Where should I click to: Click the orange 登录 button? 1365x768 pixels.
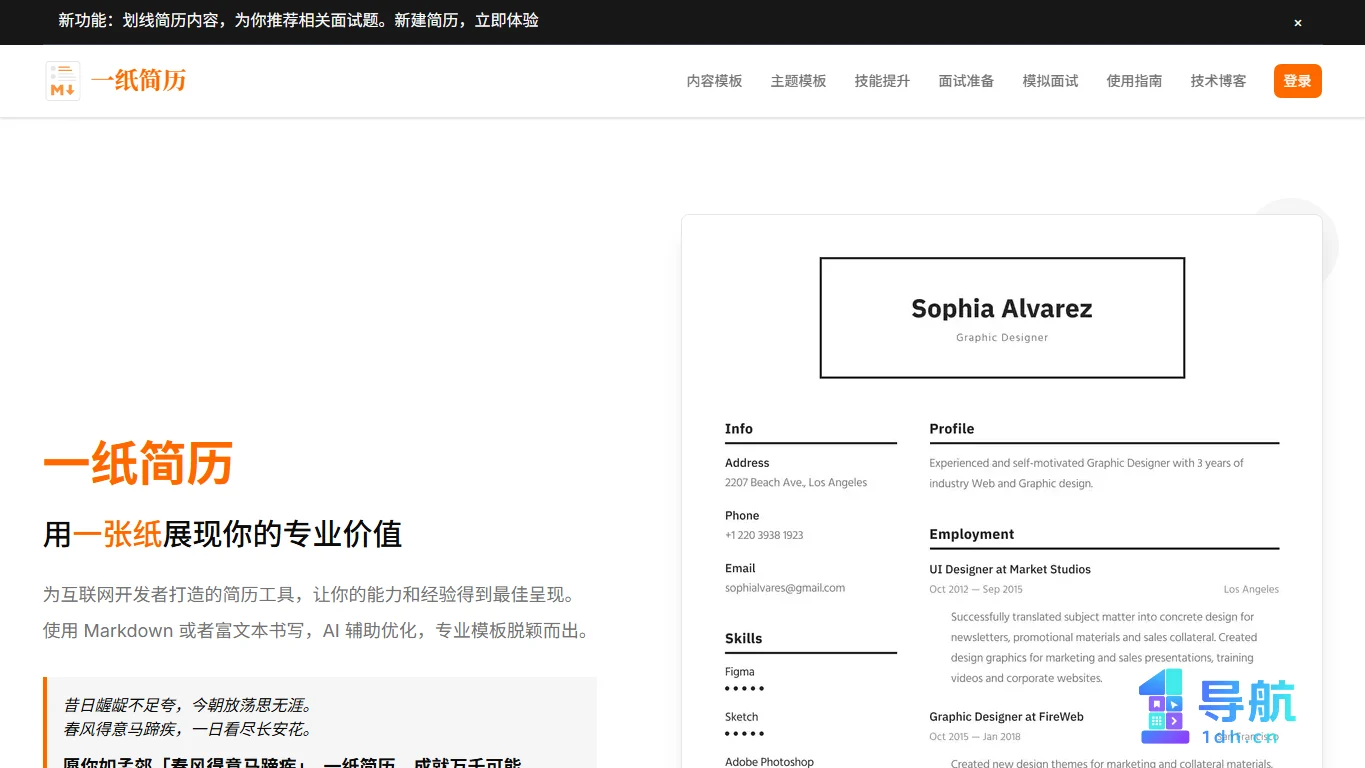point(1297,81)
